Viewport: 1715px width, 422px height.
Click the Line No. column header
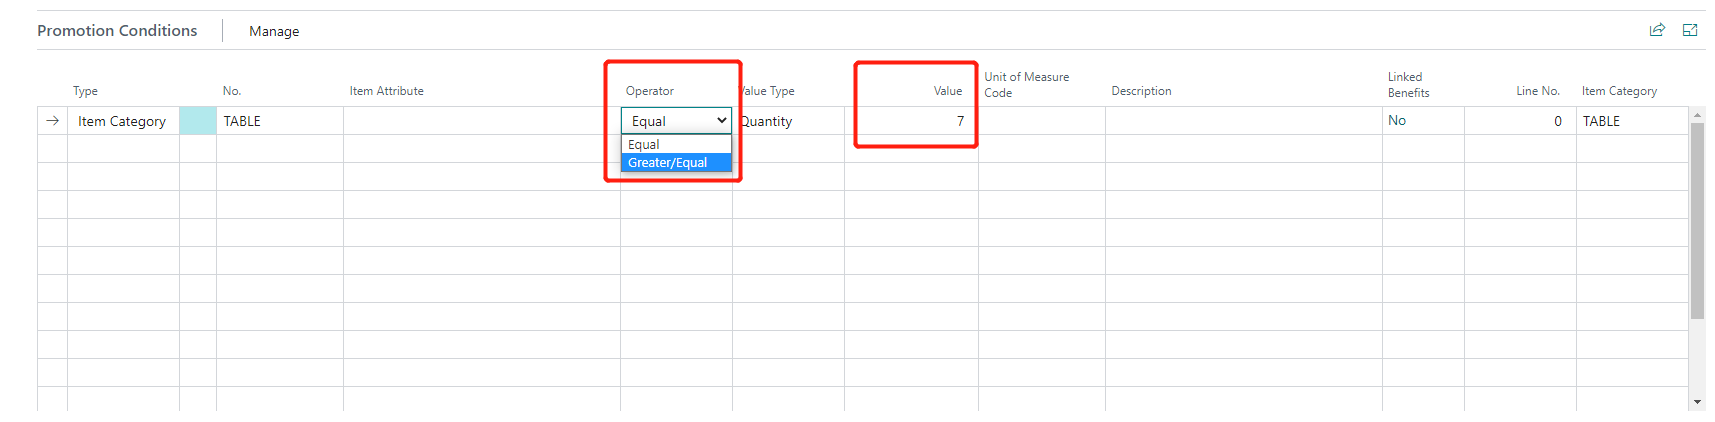point(1538,91)
